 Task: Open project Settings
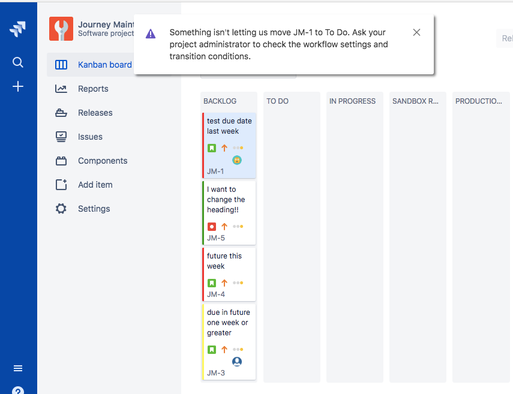[x=94, y=209]
